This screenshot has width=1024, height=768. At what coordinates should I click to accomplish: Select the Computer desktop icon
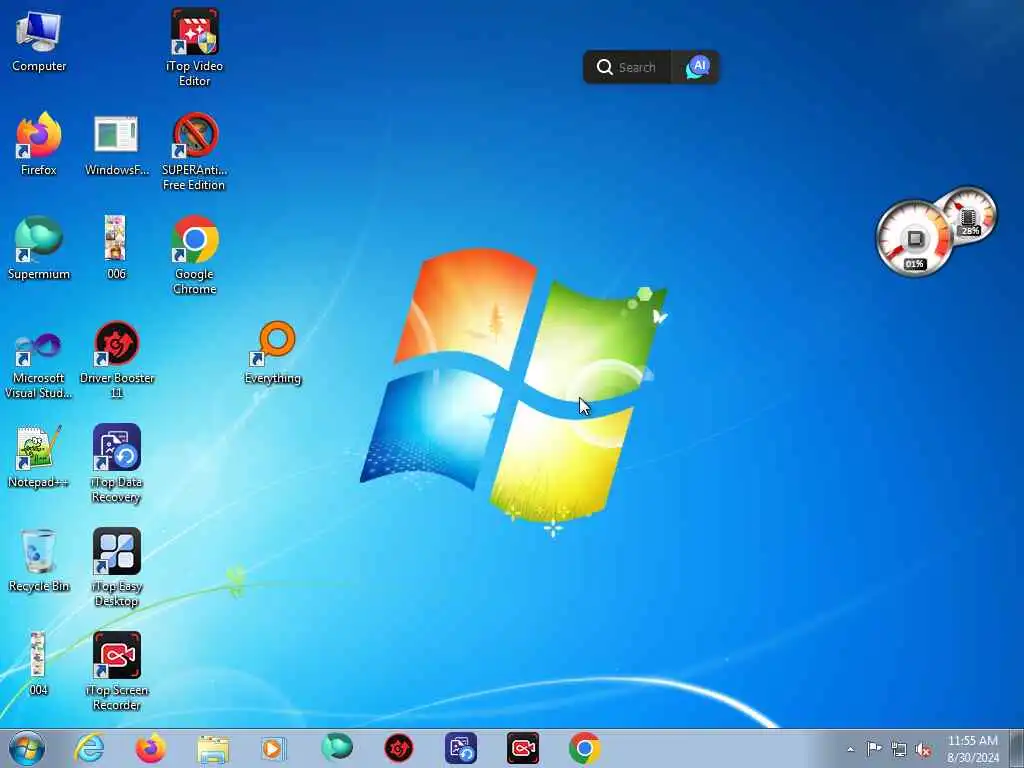[x=39, y=40]
